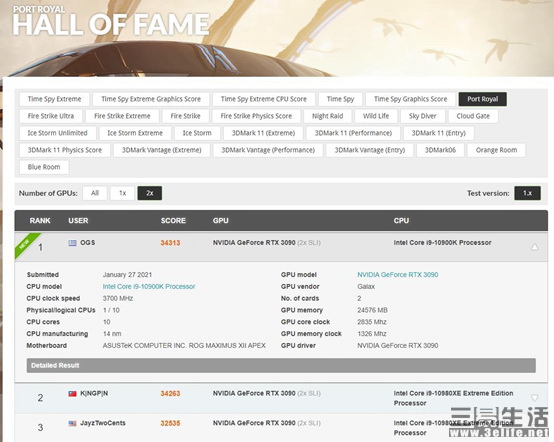
Task: Choose 3DMark 11 (Extreme) tab
Action: pos(263,133)
